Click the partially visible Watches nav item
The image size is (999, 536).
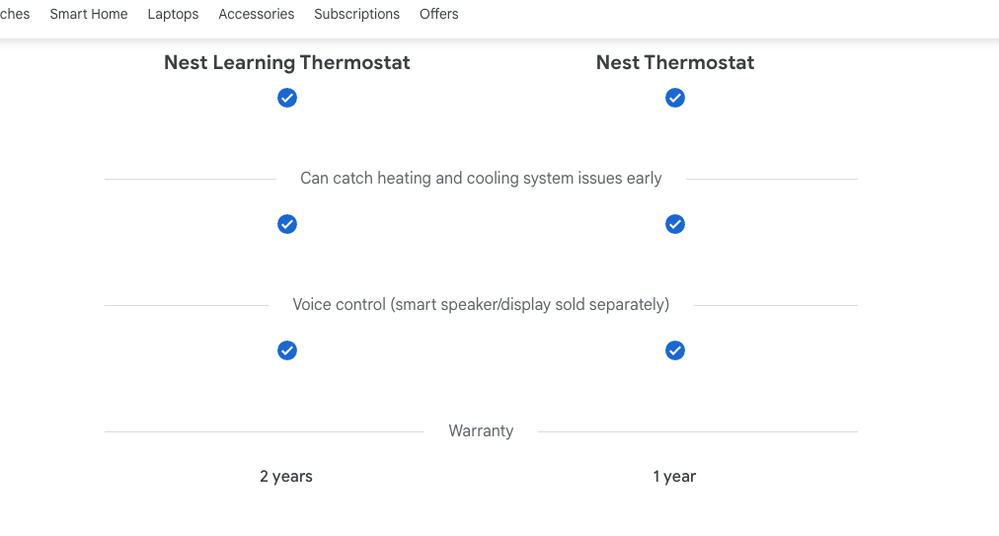[14, 14]
